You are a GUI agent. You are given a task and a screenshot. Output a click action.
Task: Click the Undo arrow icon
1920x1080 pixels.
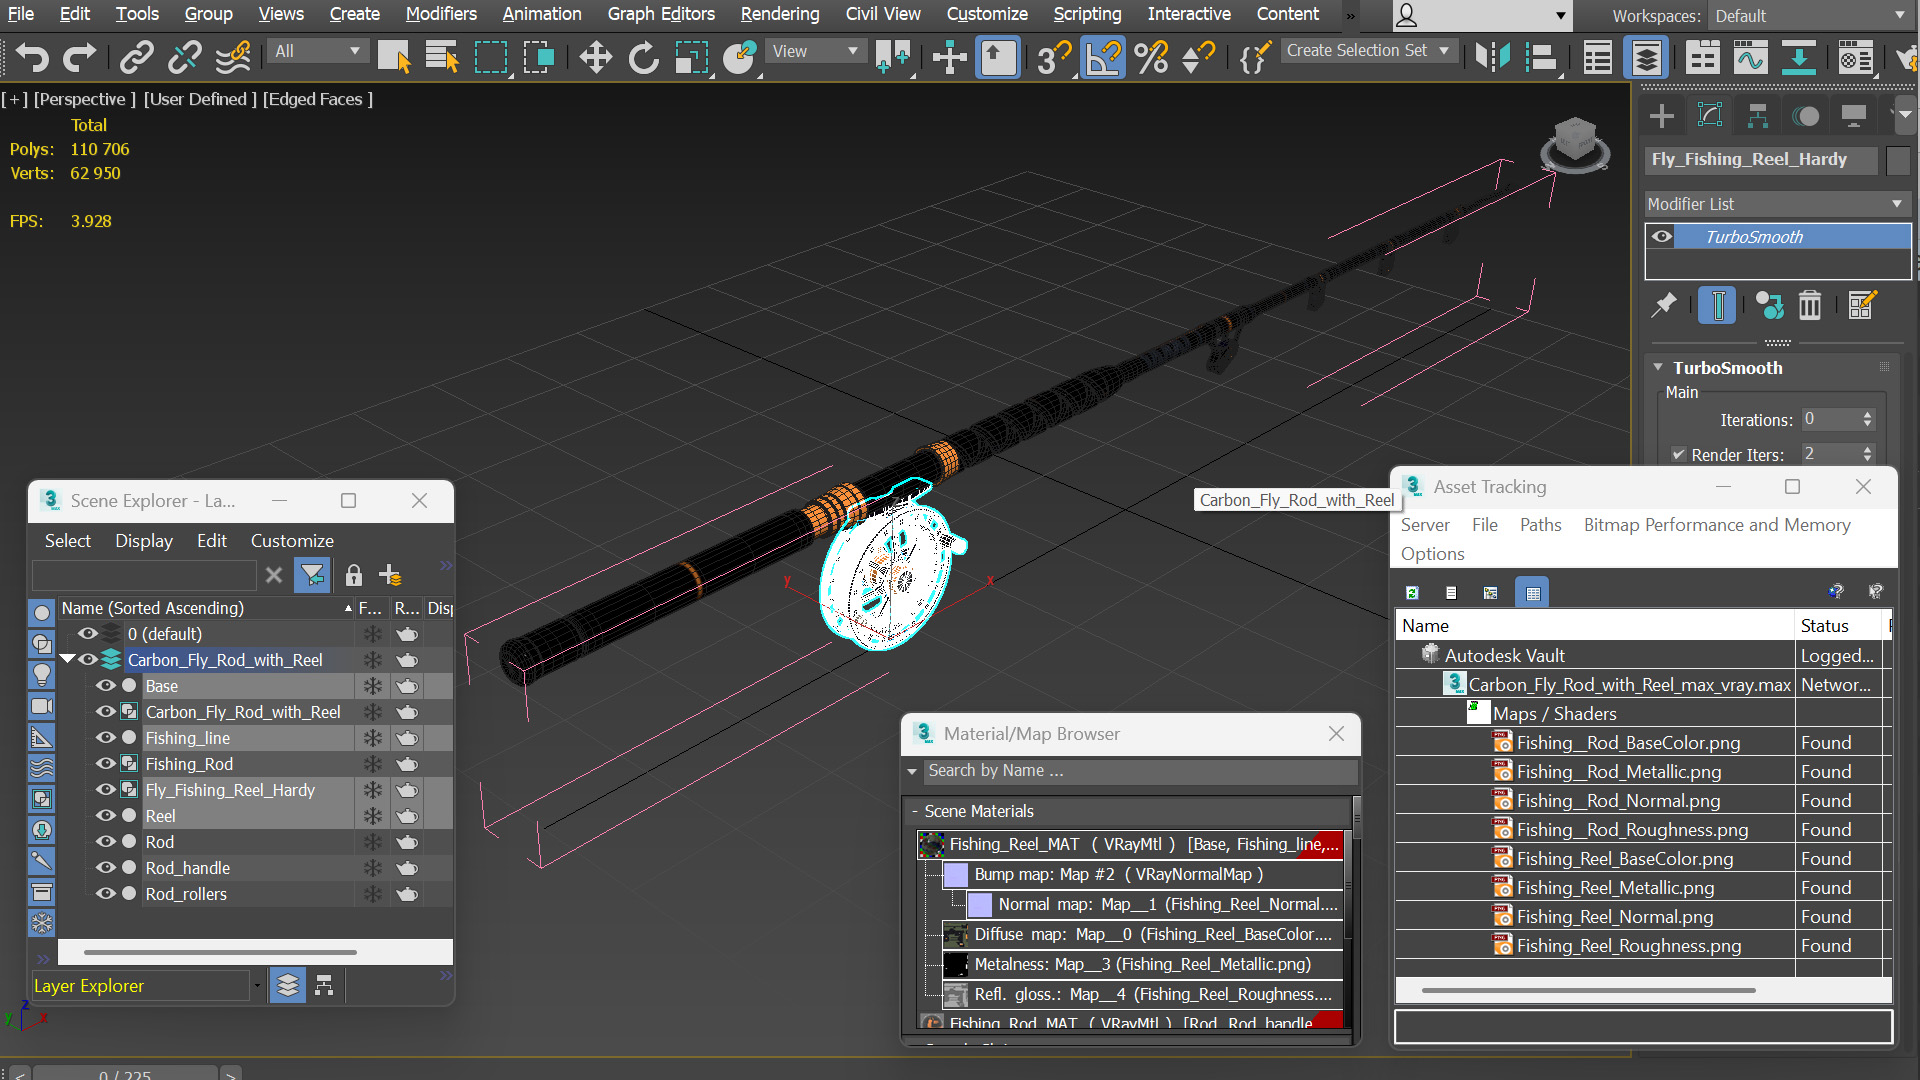pos(32,57)
